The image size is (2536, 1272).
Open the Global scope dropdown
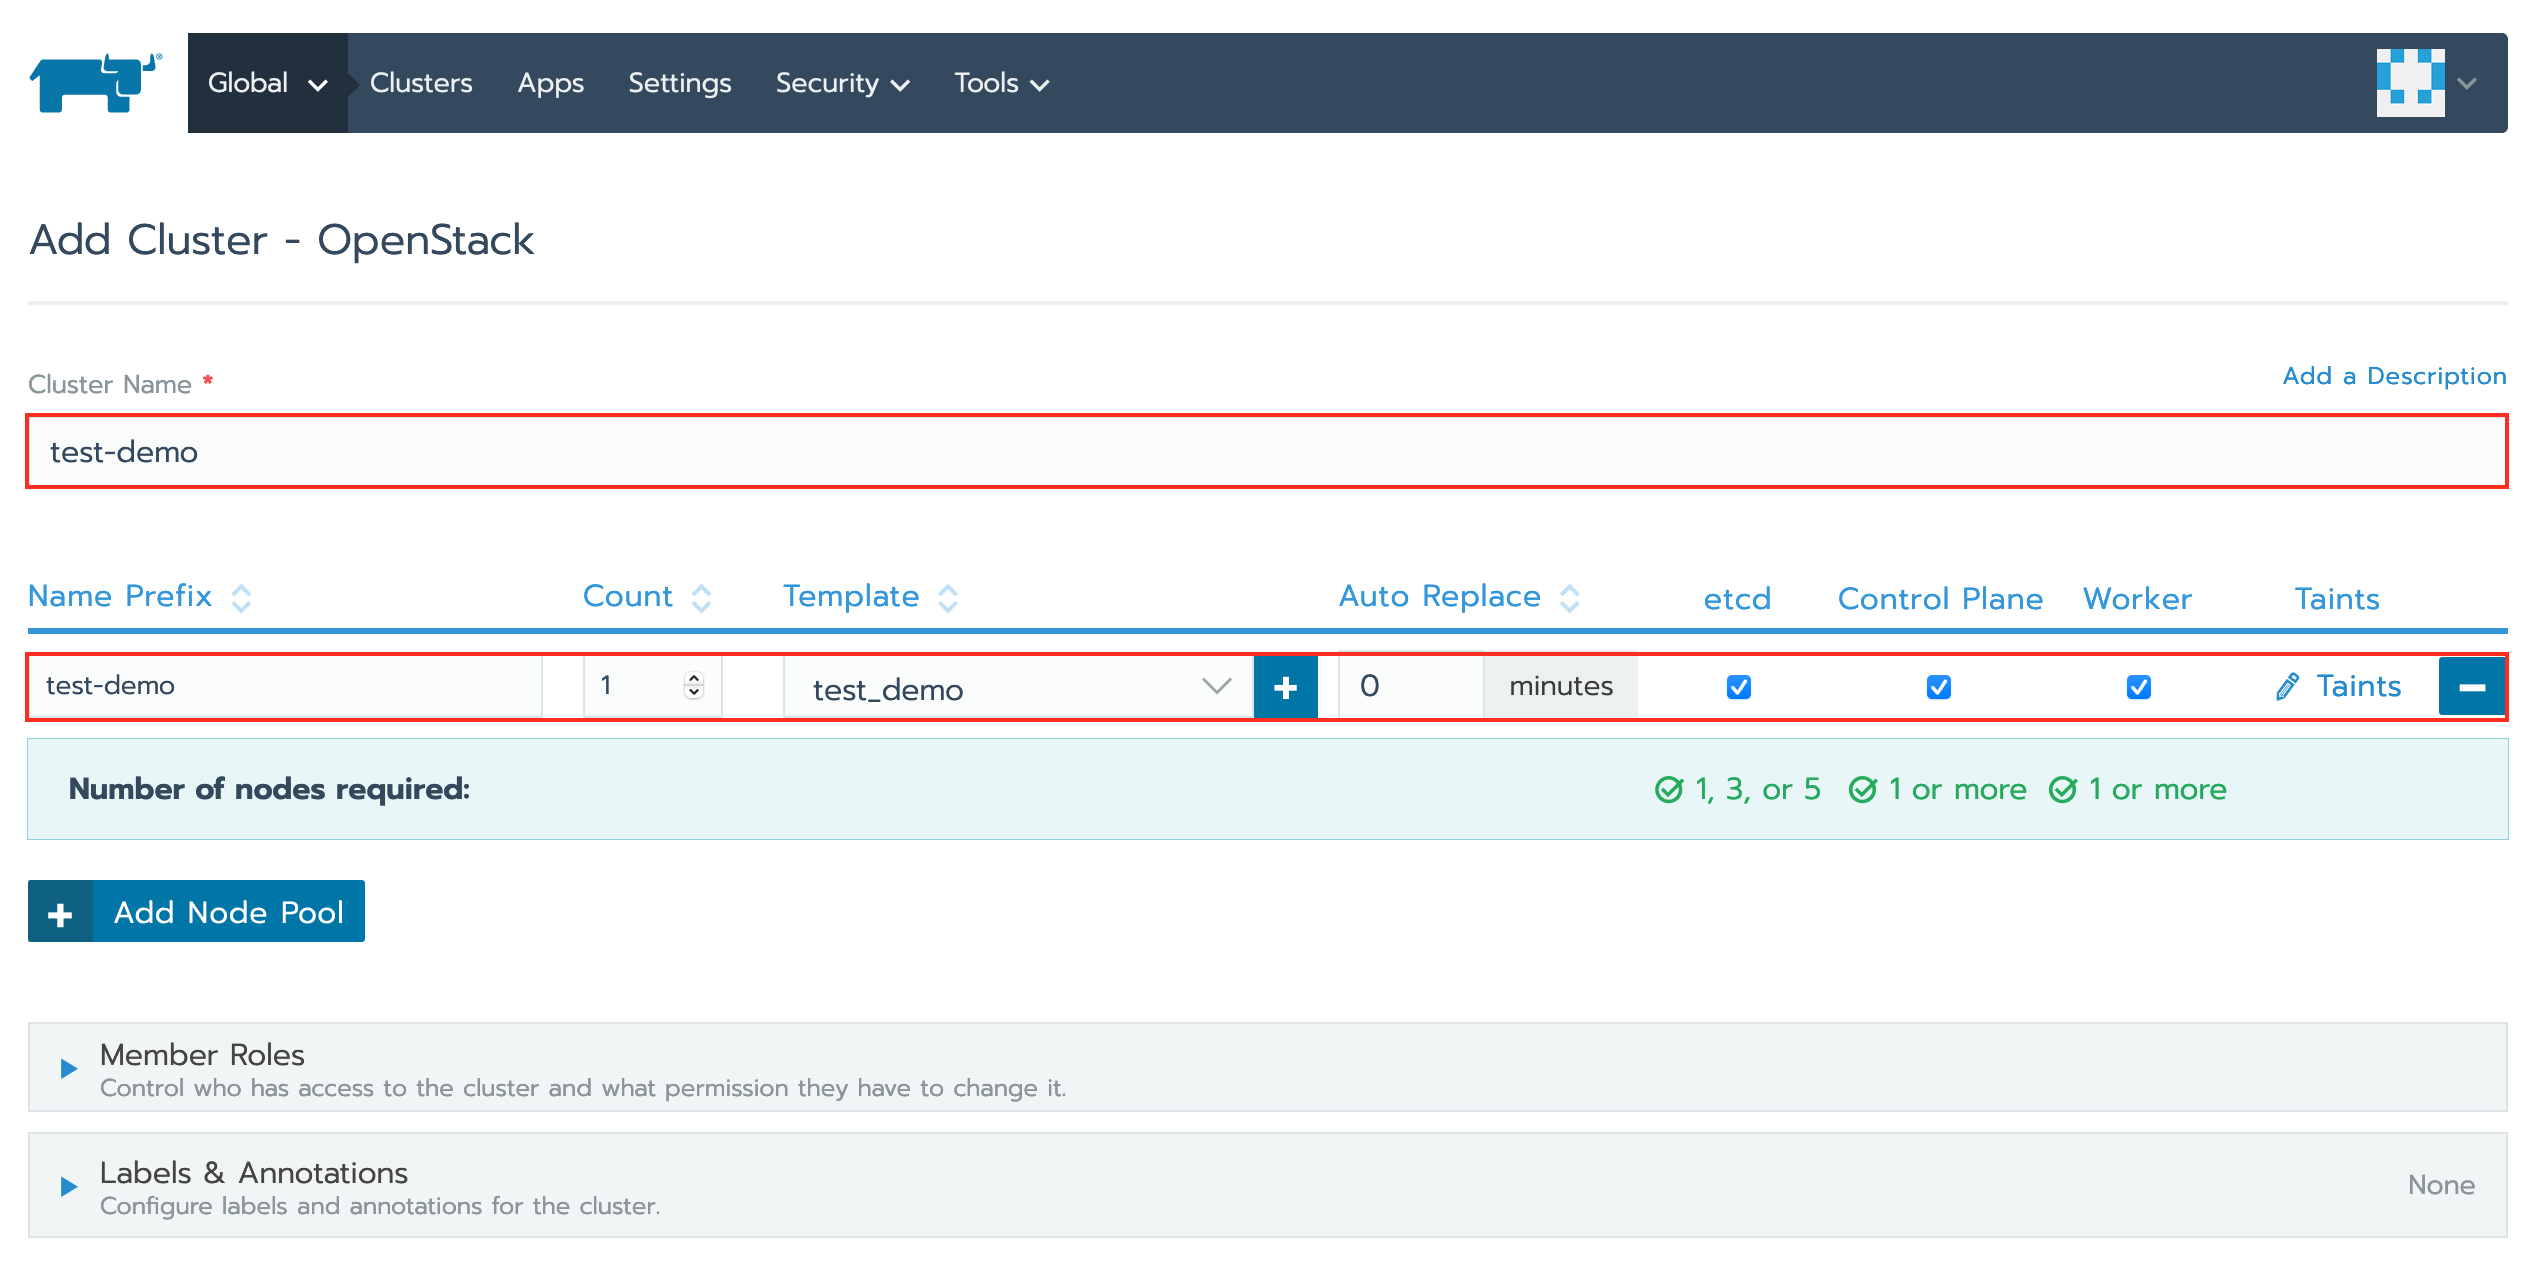tap(267, 83)
